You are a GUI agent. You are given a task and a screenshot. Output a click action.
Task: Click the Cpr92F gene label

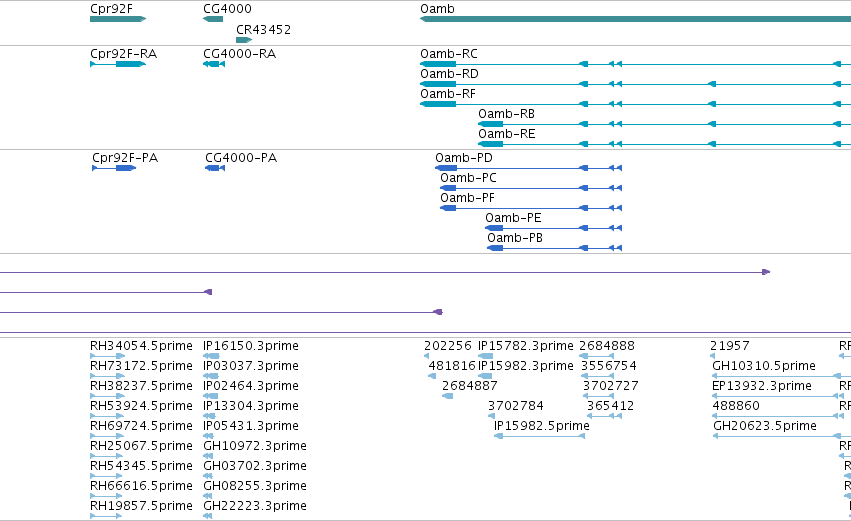click(x=111, y=9)
